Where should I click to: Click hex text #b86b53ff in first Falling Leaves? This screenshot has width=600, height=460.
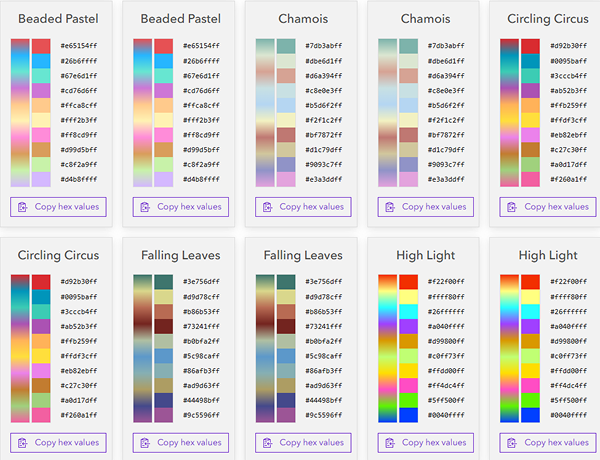(201, 312)
